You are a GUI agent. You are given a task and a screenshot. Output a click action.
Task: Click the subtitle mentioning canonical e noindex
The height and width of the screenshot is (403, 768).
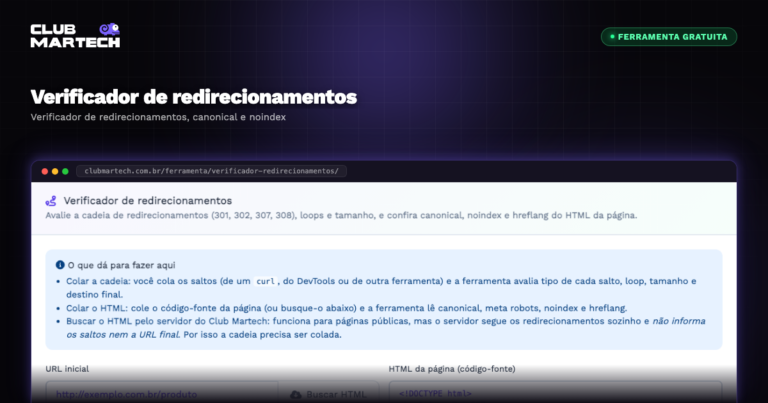pos(158,117)
